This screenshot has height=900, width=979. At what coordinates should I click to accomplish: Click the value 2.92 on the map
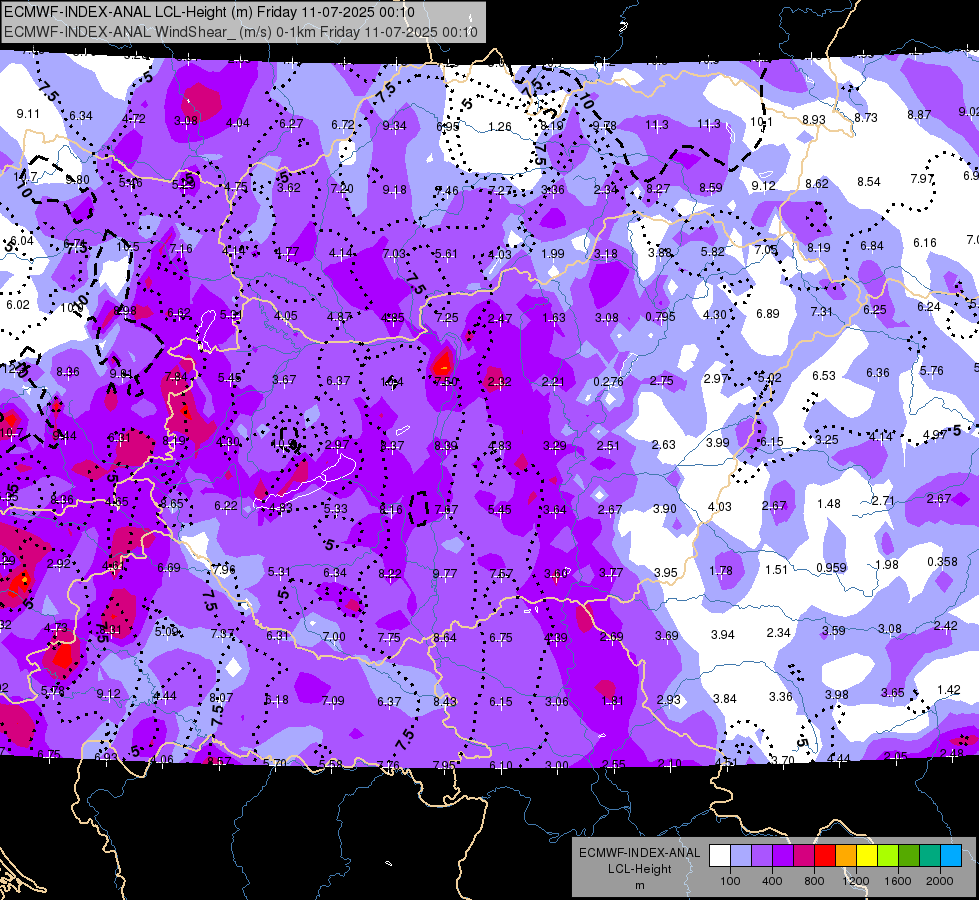pyautogui.click(x=59, y=563)
